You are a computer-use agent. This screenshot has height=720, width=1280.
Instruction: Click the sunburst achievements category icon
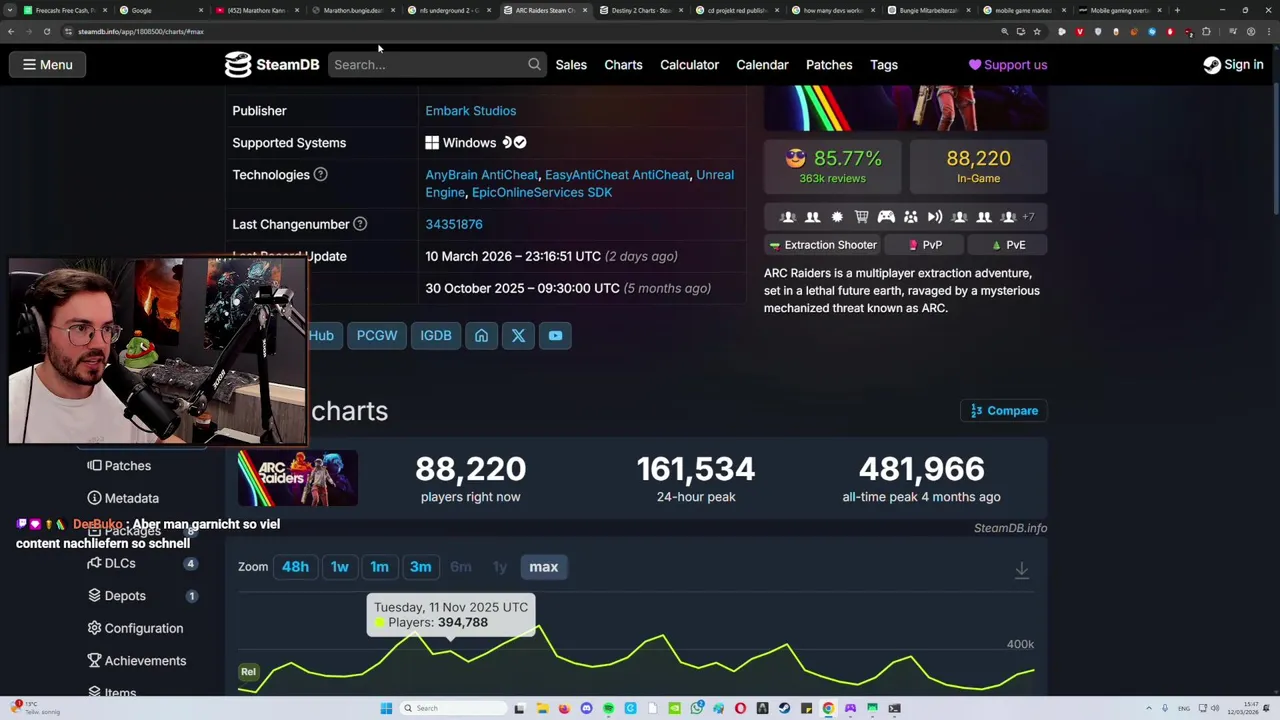[x=837, y=217]
